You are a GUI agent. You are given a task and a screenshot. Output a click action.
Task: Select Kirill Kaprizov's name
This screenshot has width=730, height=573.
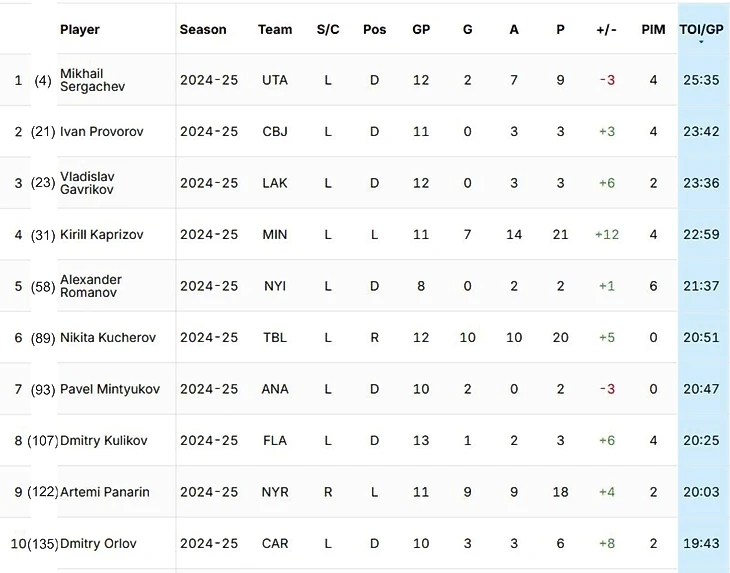pyautogui.click(x=101, y=234)
